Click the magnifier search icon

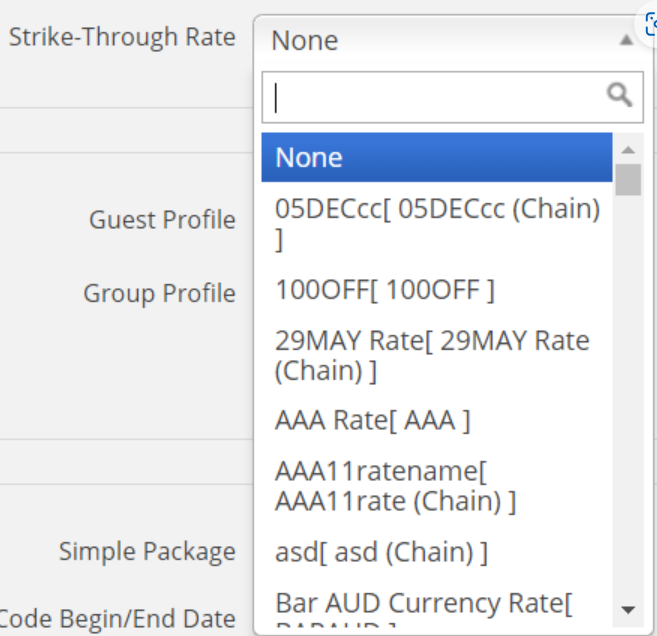point(619,95)
